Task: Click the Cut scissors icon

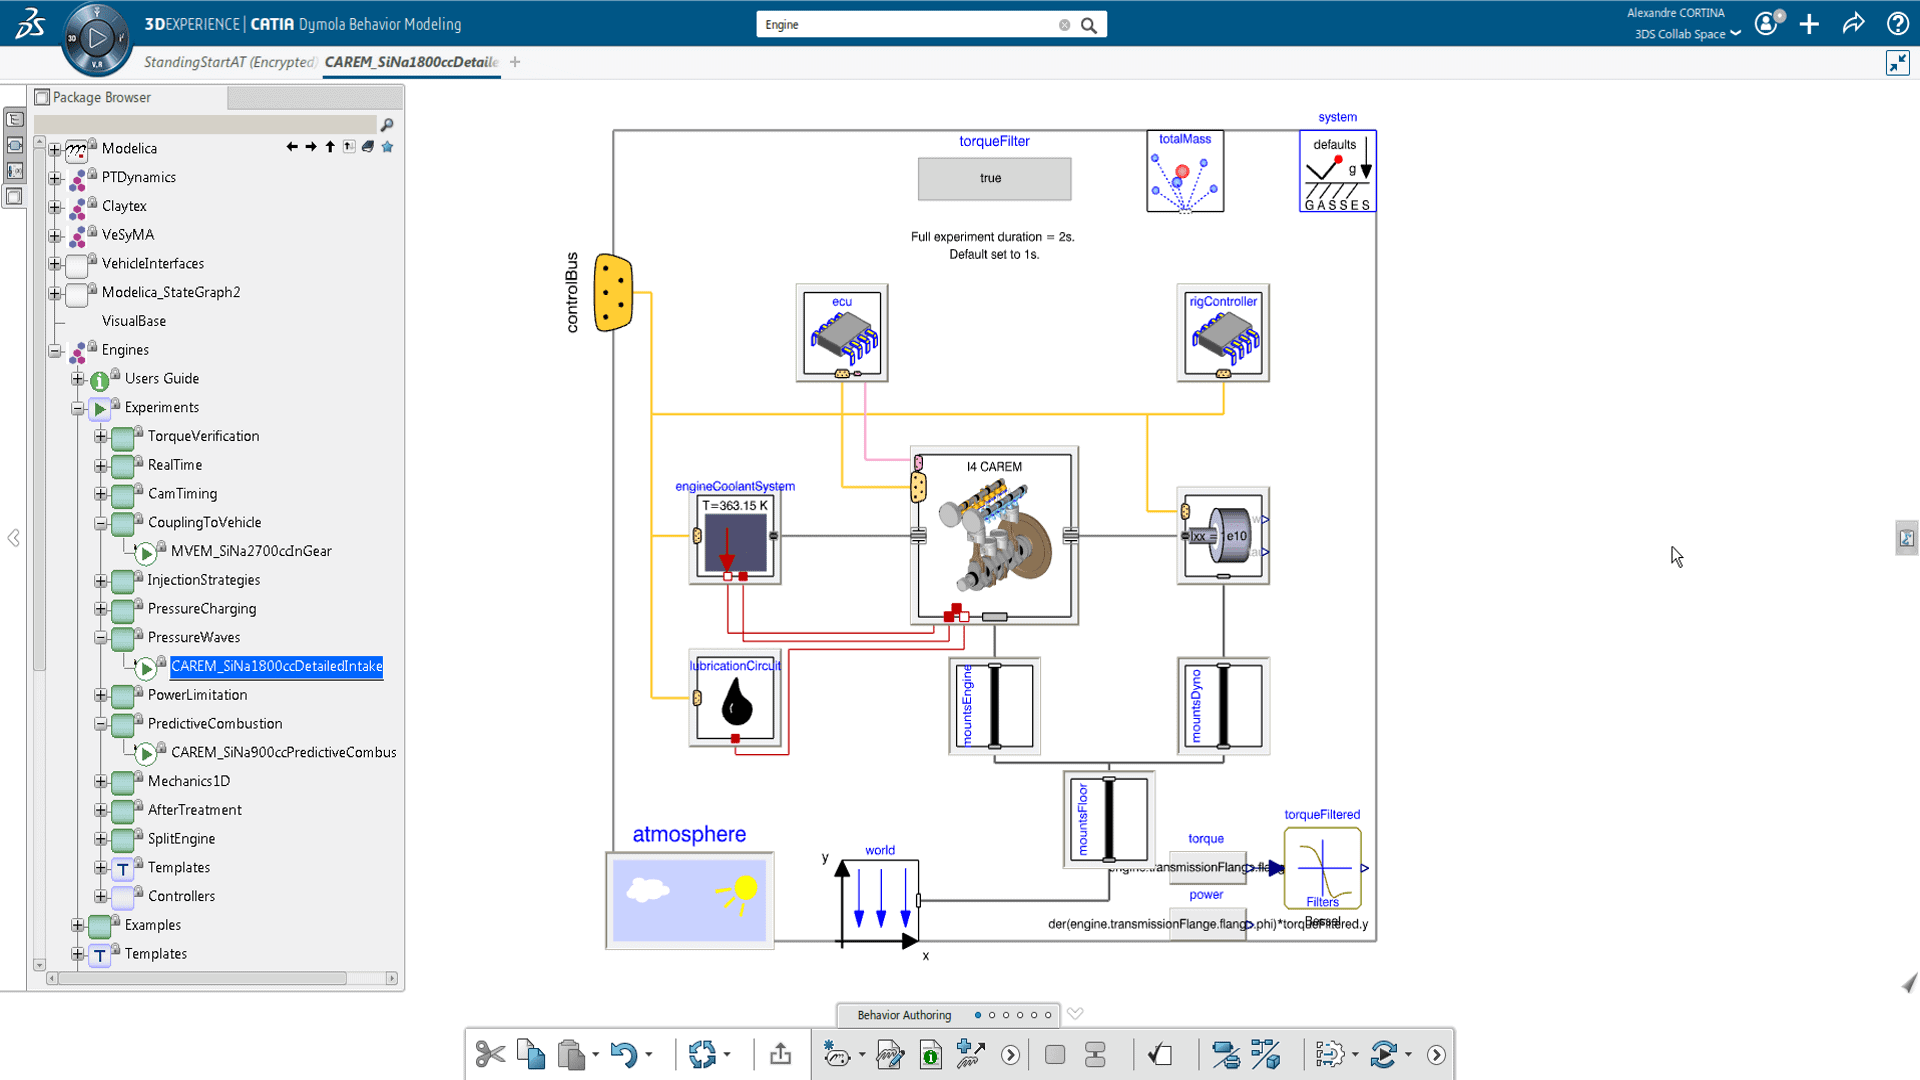Action: coord(490,1054)
